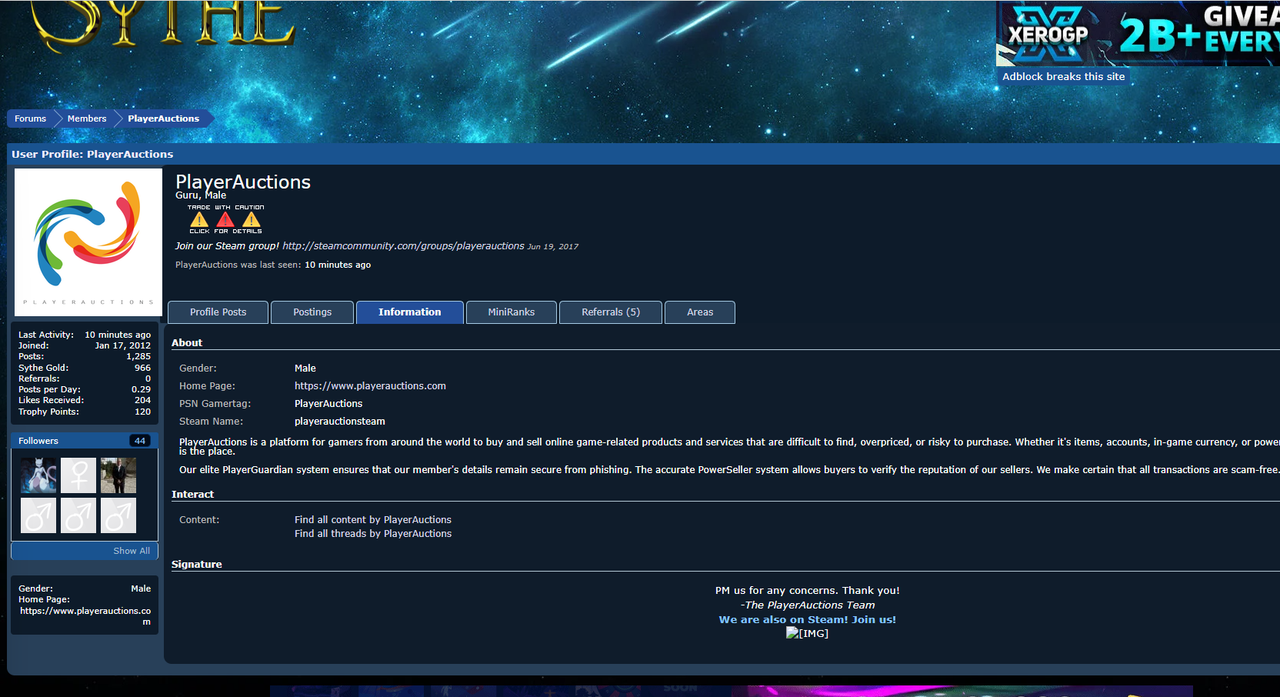Screen dimensions: 1280x697
Task: Click the broken [IMG] in the signature
Action: click(807, 633)
